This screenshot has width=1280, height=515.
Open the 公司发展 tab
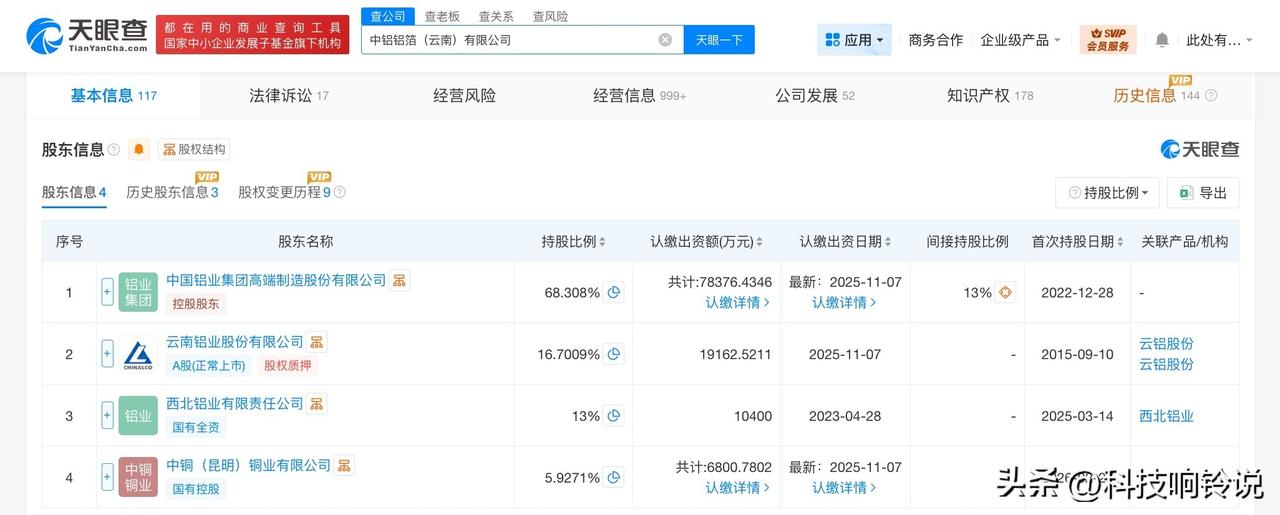click(815, 96)
